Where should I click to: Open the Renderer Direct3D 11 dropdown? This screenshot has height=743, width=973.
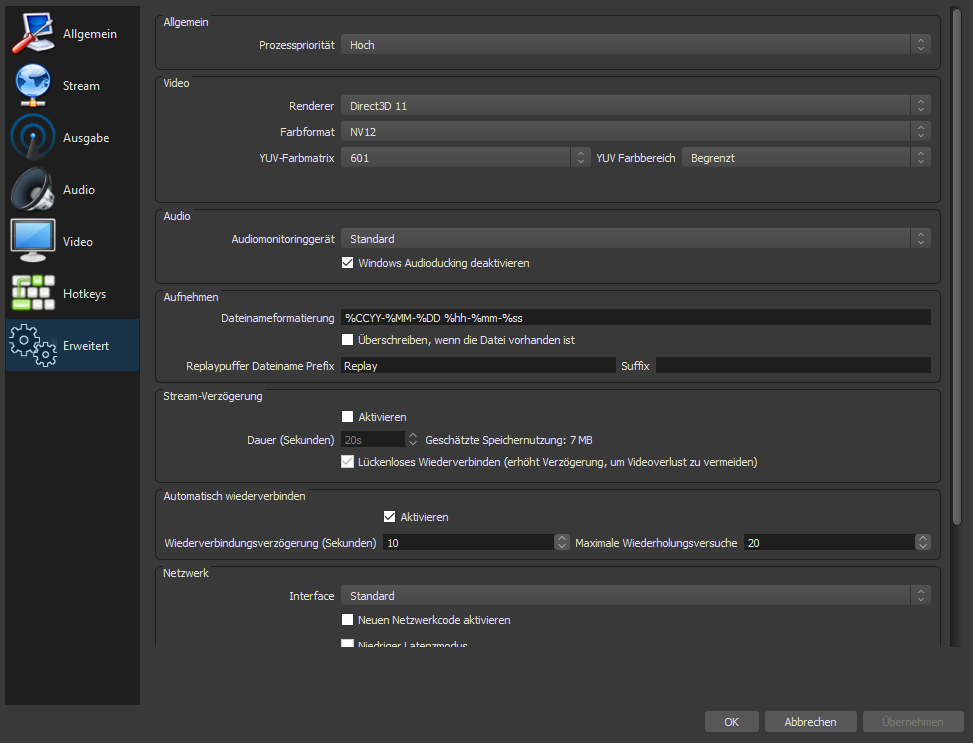coord(635,105)
